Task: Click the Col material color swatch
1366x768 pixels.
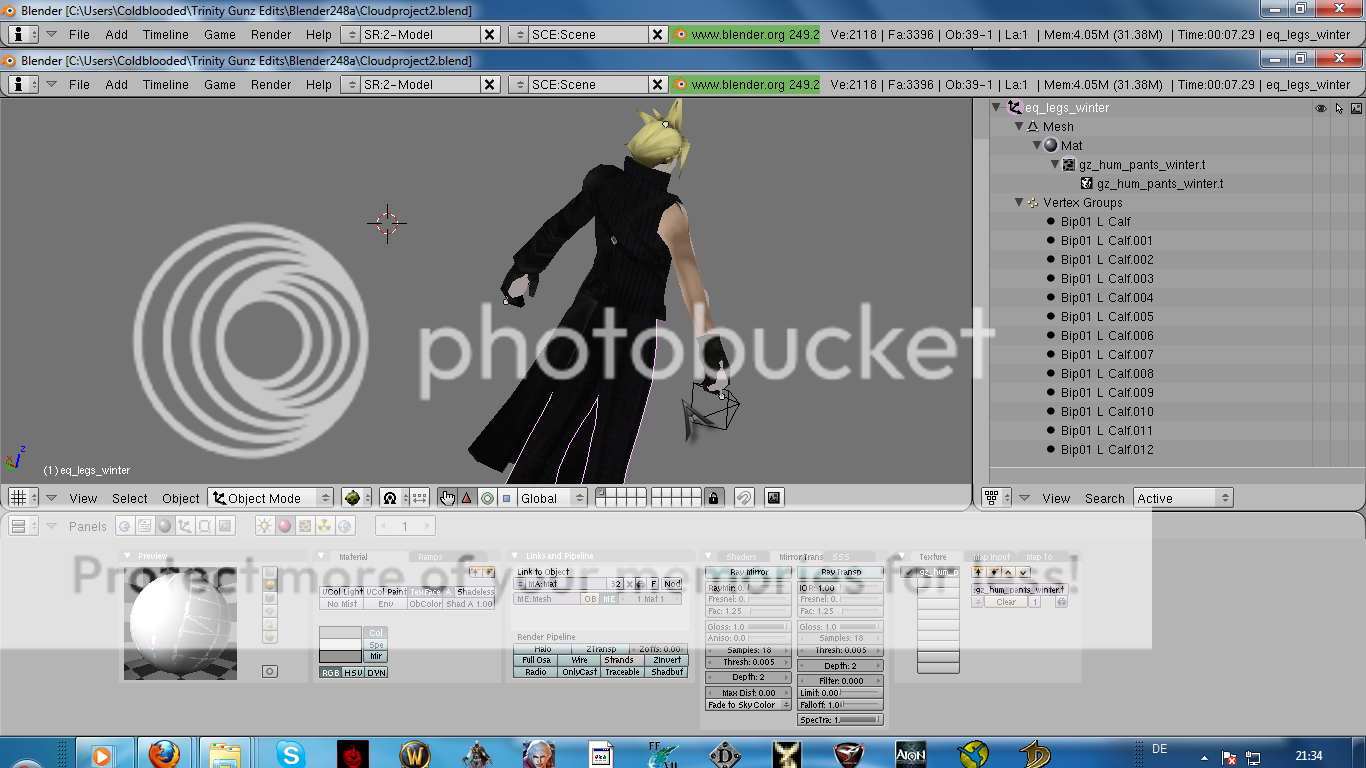Action: point(340,633)
